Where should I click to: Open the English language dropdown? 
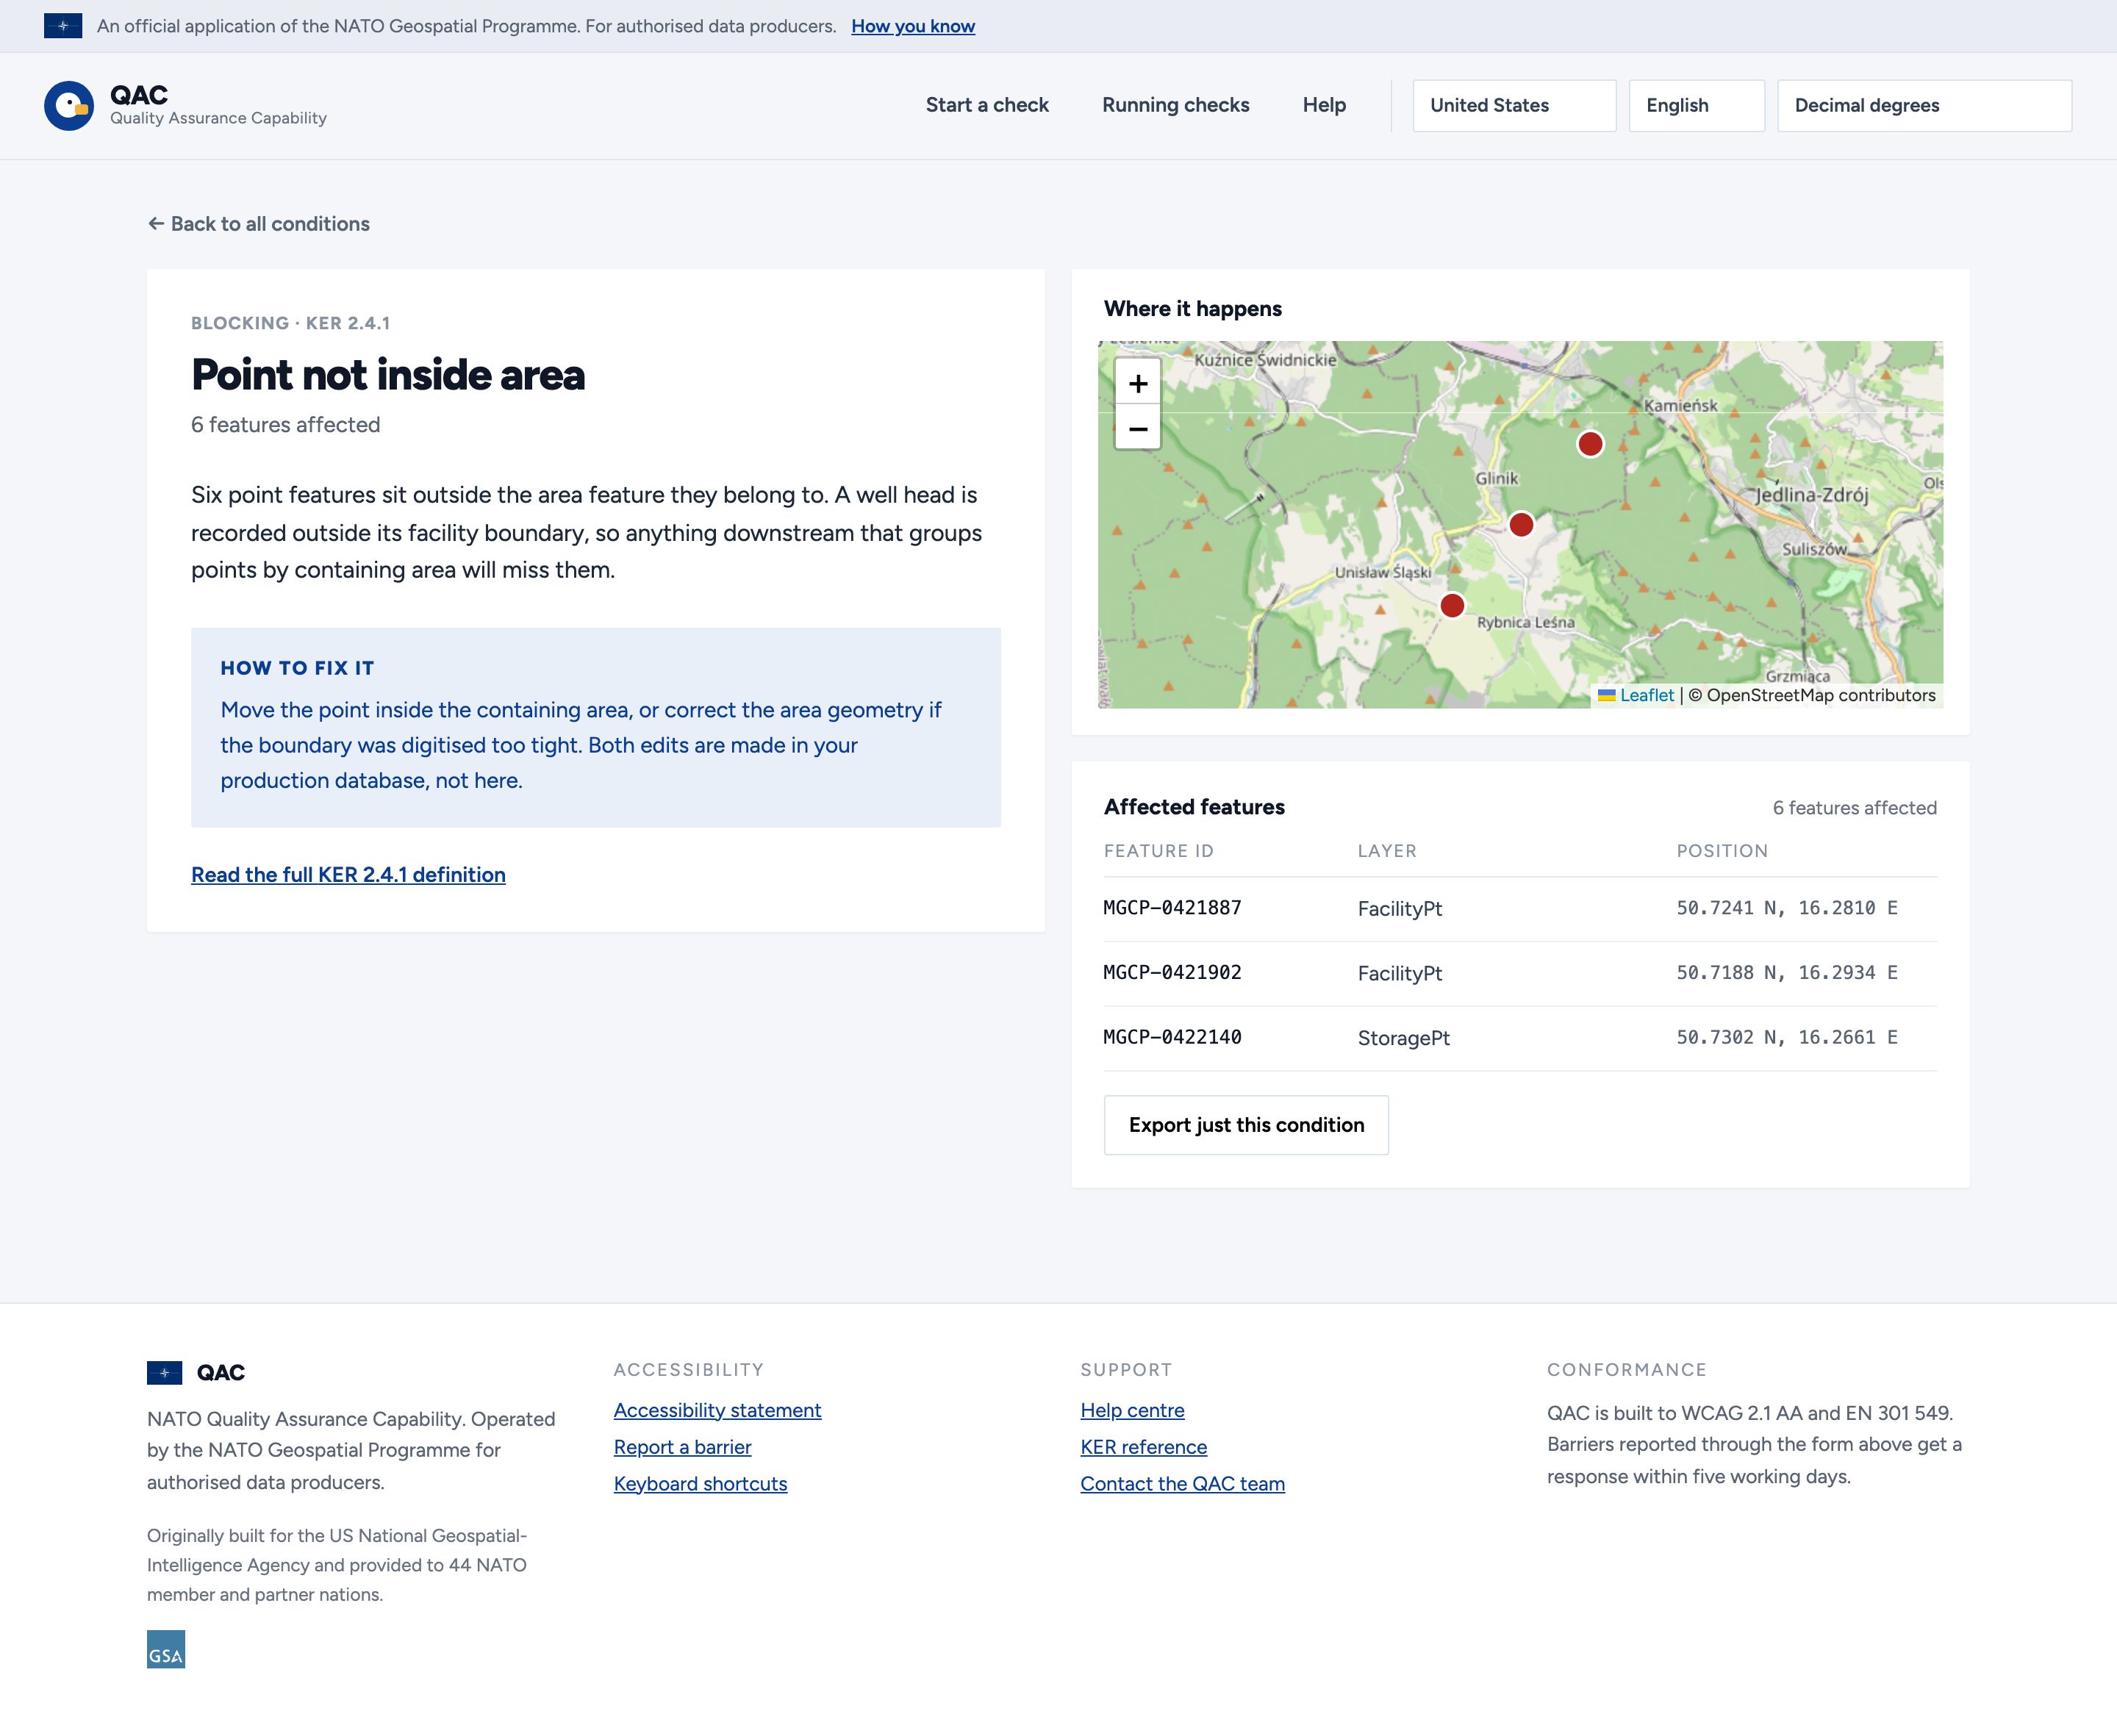(1696, 106)
